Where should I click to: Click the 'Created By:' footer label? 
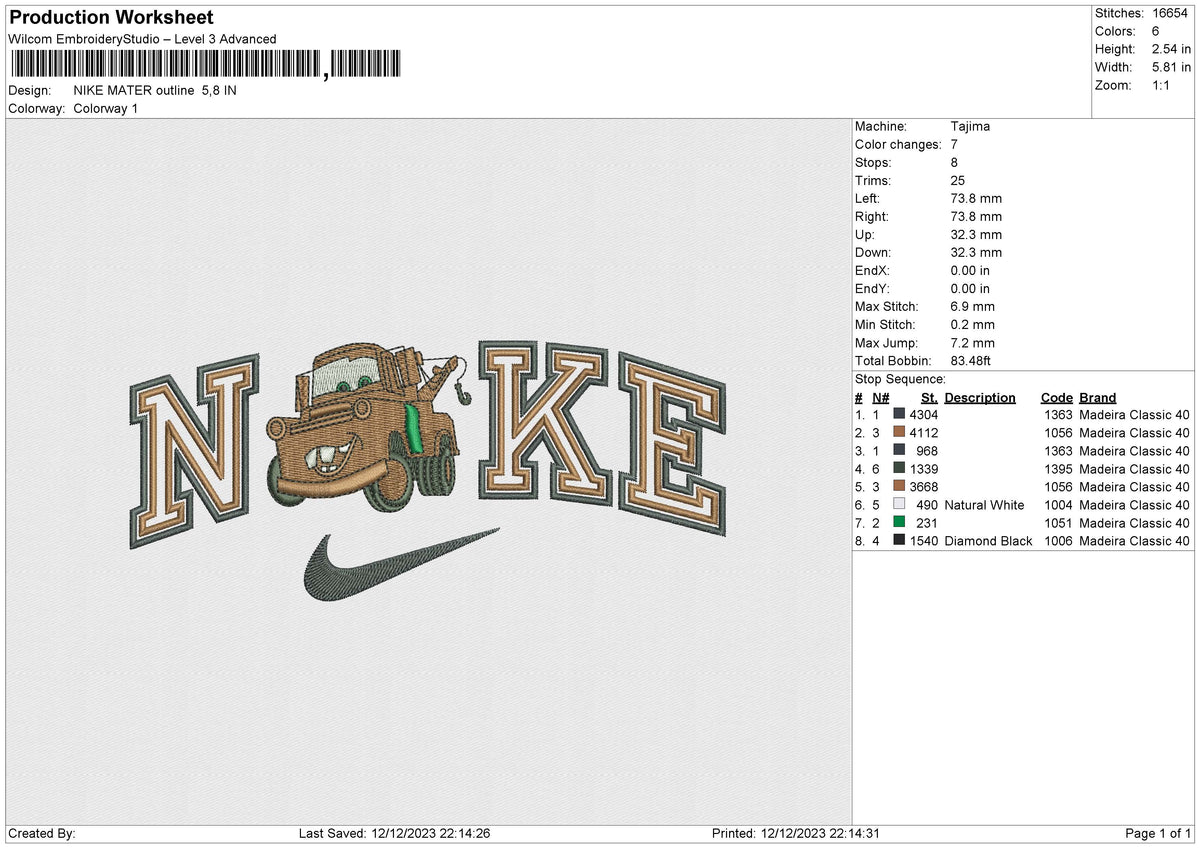click(x=41, y=833)
